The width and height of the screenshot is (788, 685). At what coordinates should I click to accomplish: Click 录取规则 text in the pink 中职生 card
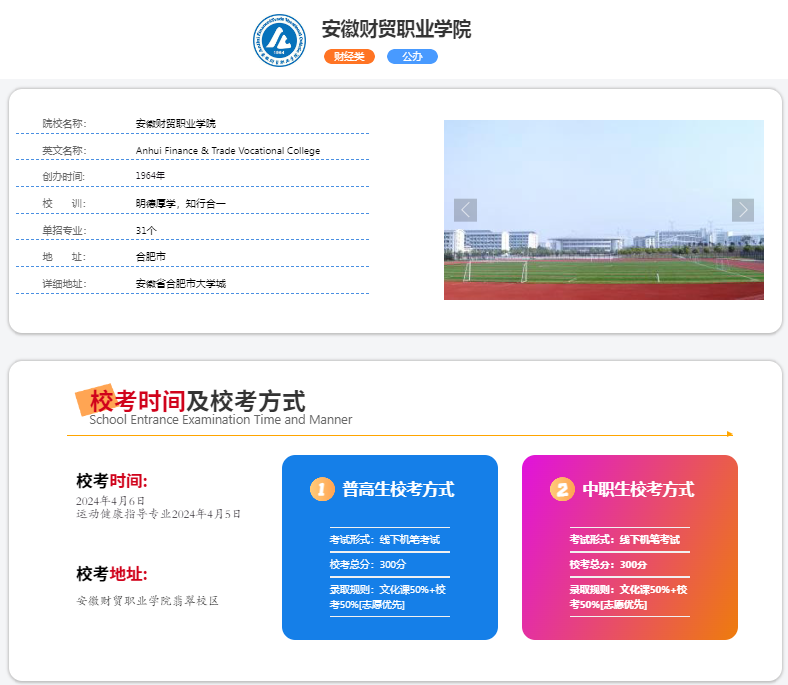pyautogui.click(x=628, y=597)
